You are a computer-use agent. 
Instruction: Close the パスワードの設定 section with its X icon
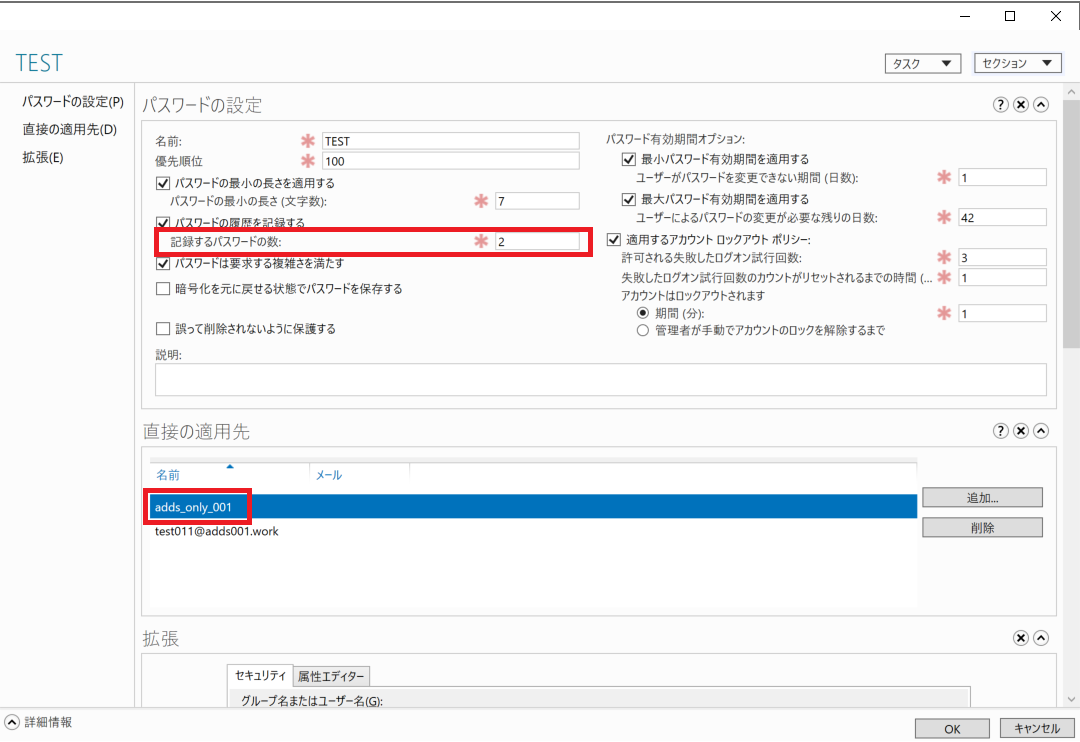click(1021, 105)
